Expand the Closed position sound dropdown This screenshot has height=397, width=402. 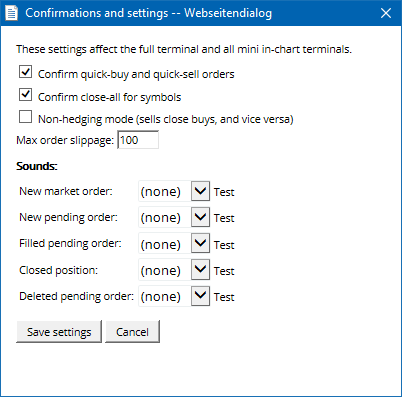pos(174,270)
